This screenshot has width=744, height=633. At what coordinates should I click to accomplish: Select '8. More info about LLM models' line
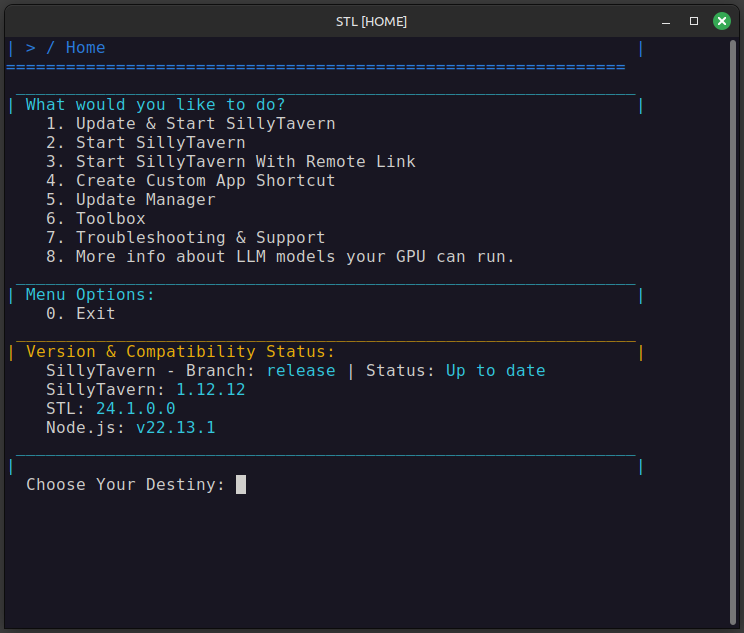(280, 257)
